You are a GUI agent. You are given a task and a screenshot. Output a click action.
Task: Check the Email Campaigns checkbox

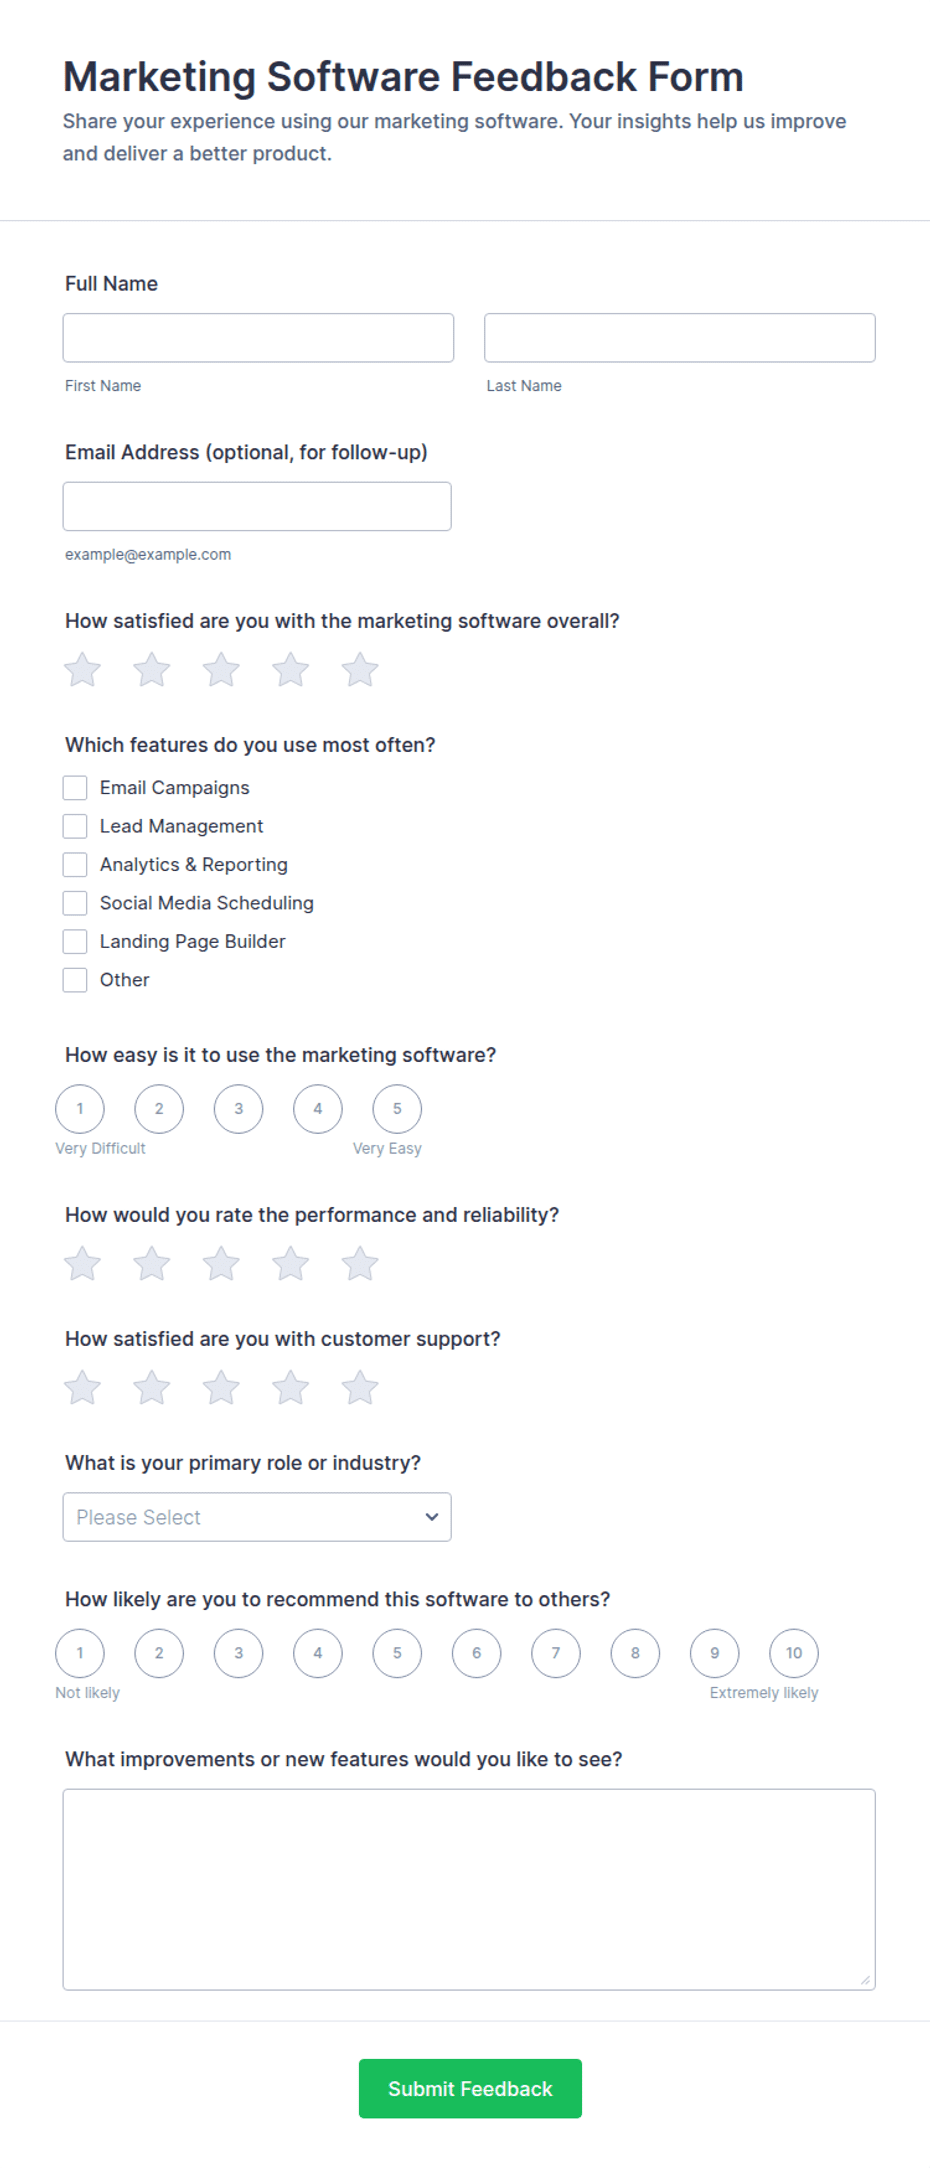point(75,788)
